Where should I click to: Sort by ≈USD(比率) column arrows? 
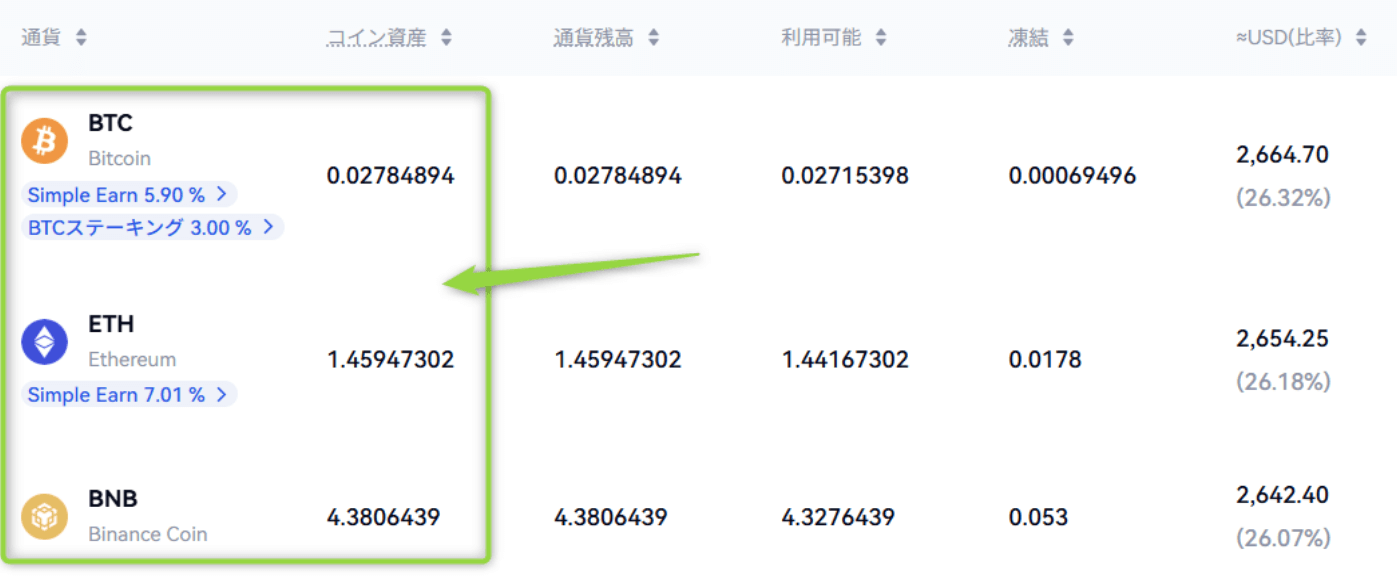point(1360,38)
